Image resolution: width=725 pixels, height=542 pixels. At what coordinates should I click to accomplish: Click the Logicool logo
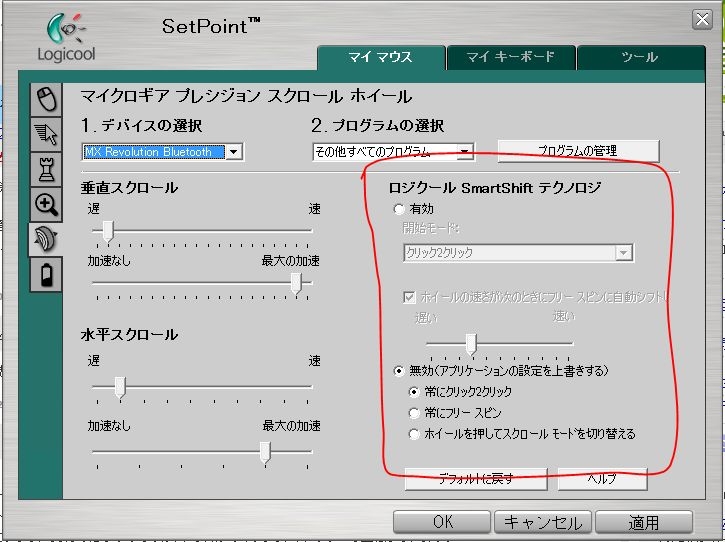coord(66,38)
